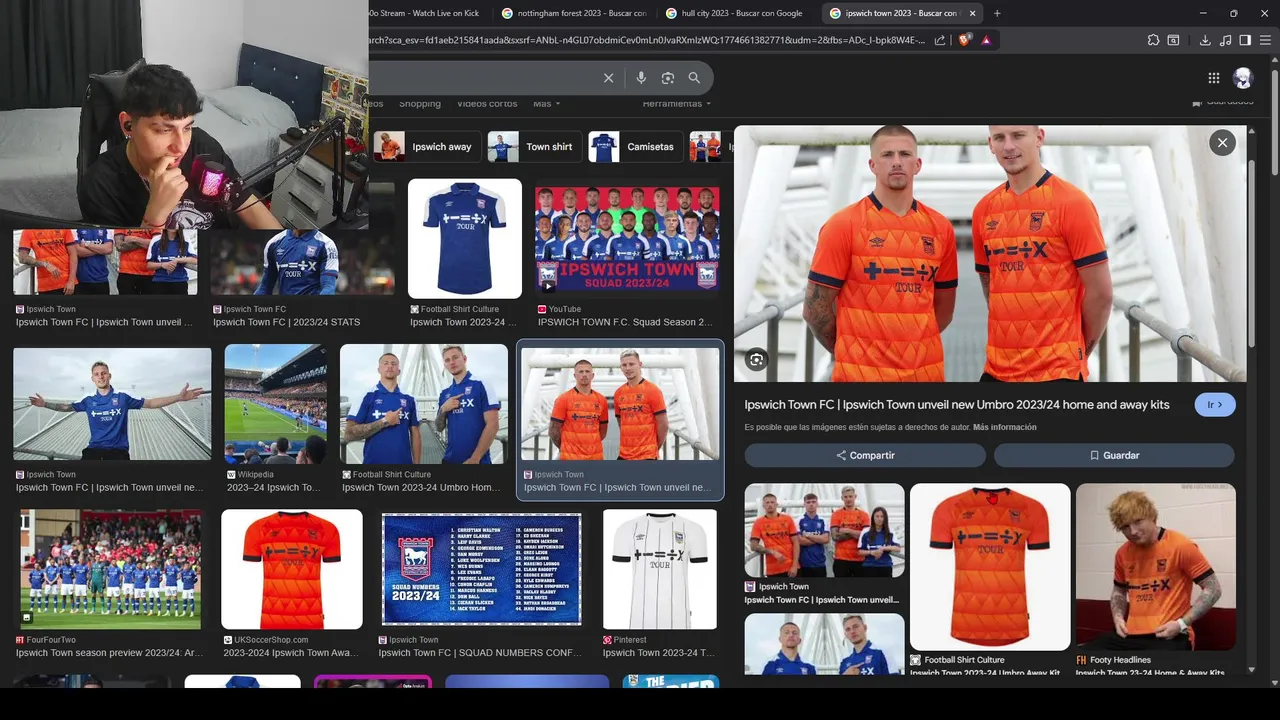Open the player with arms outstretched thumbnail
The image size is (1280, 720).
(x=112, y=404)
